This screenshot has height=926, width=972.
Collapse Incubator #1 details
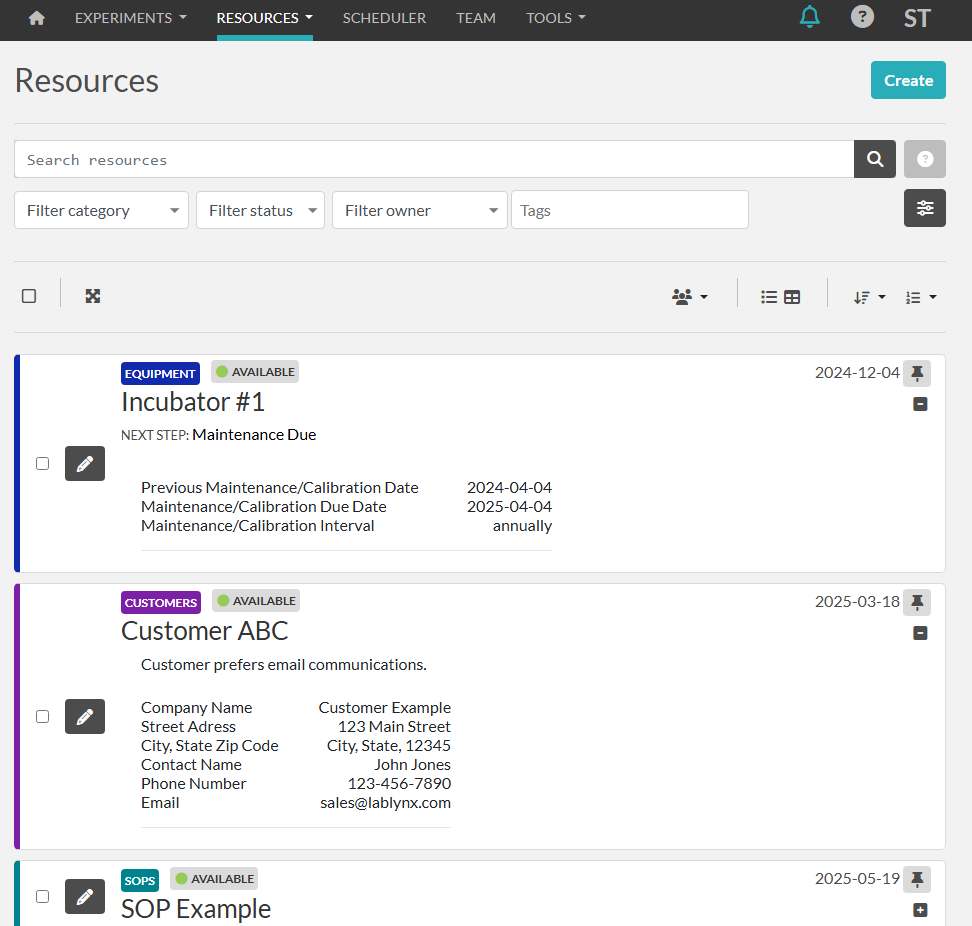click(x=920, y=404)
